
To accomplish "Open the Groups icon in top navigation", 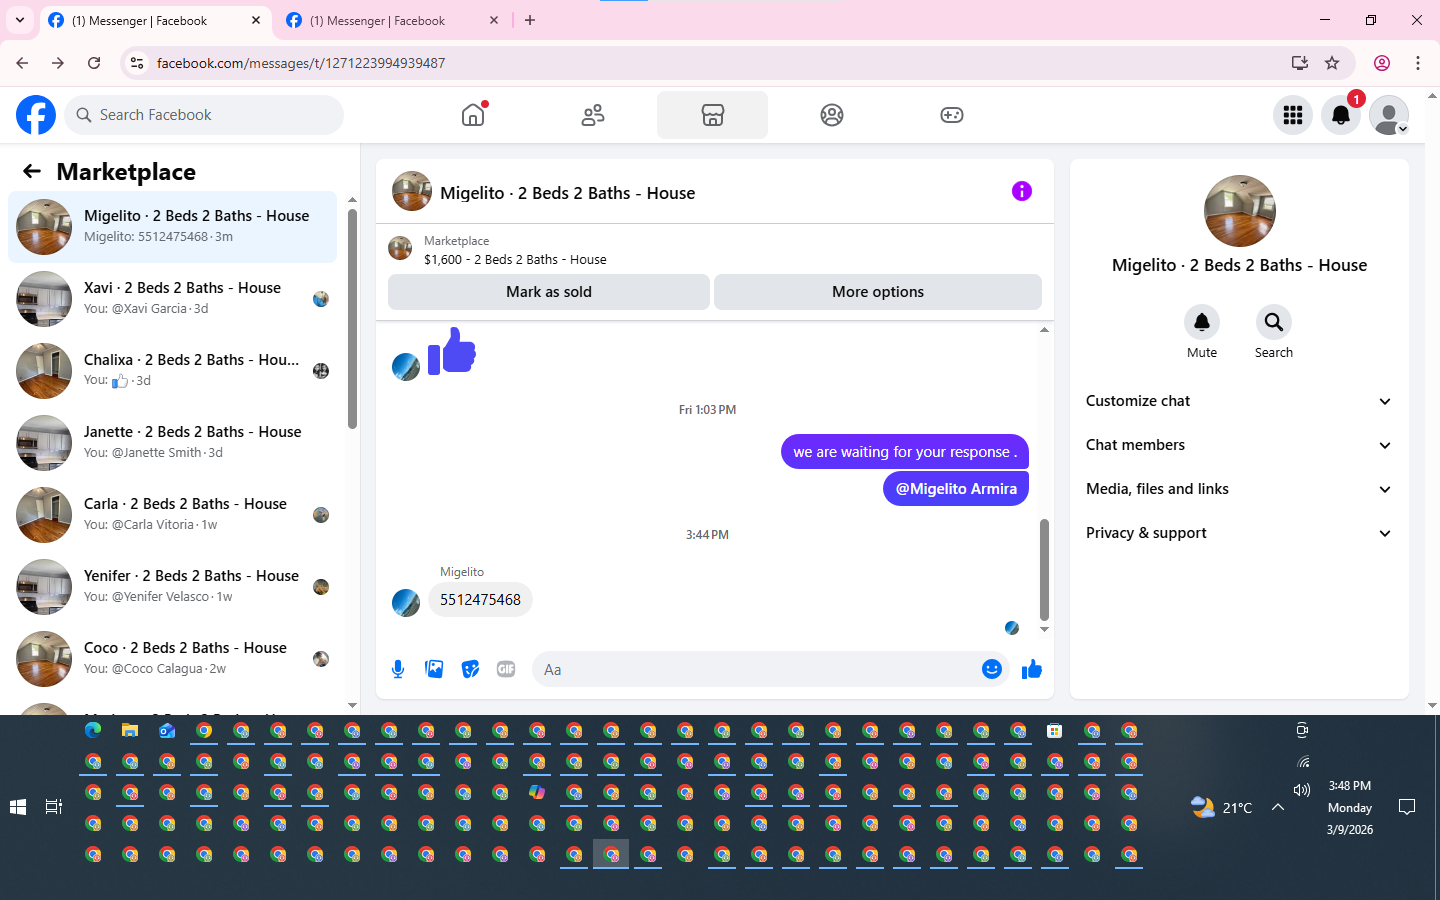I will (832, 115).
